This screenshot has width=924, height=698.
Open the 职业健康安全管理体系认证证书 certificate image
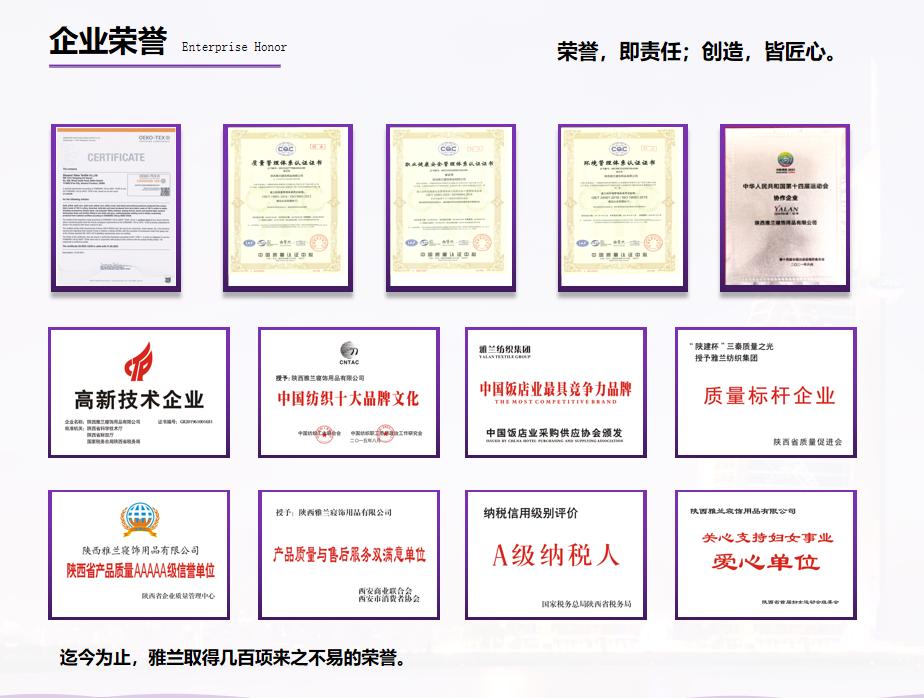click(x=451, y=208)
